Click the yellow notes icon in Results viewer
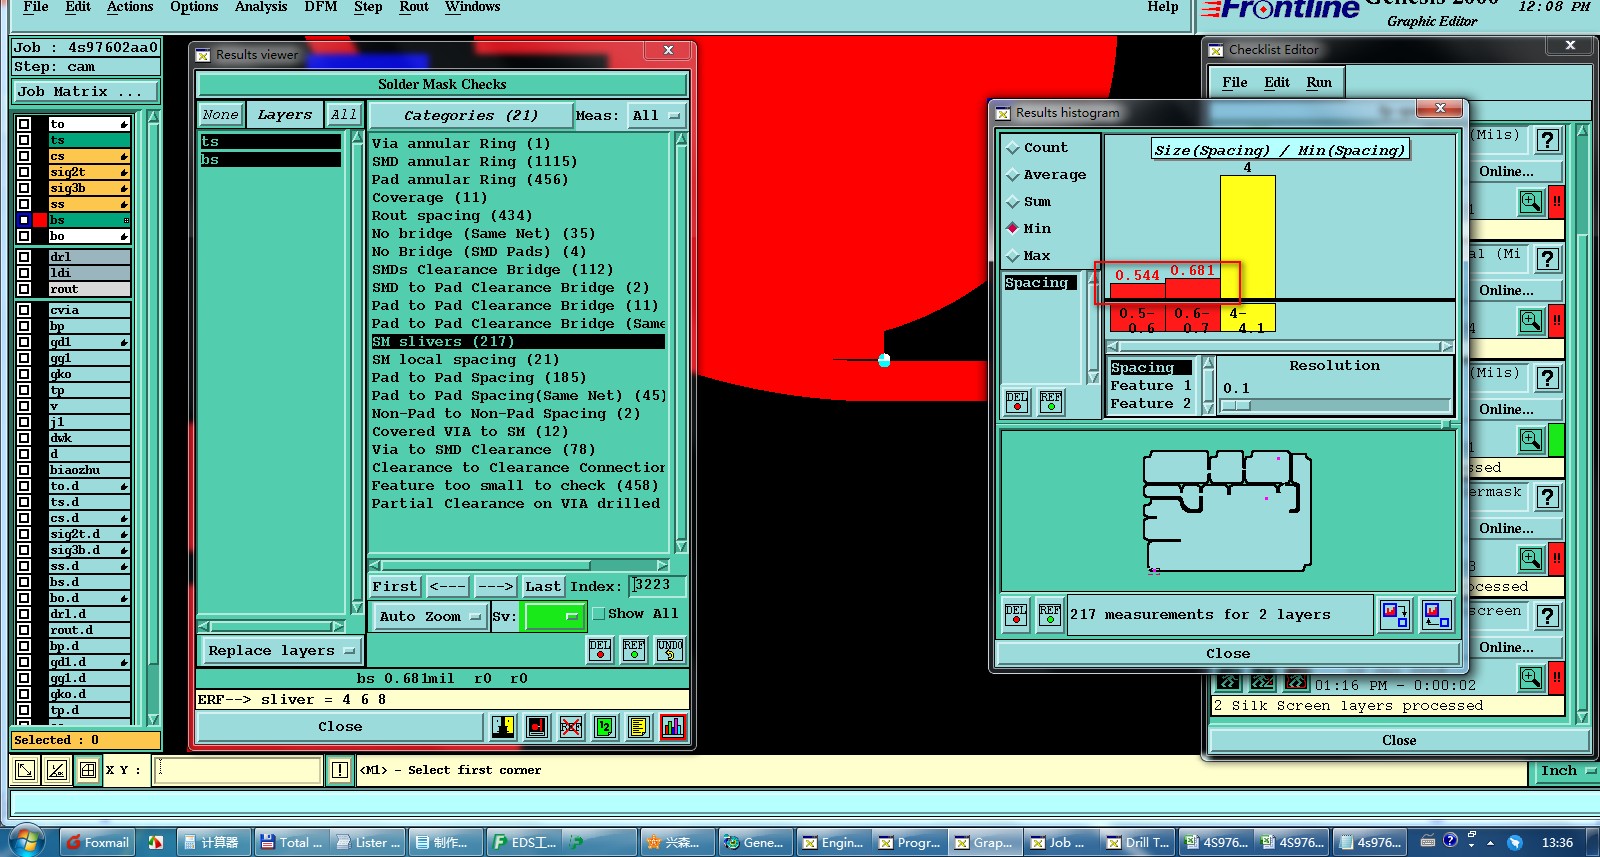The width and height of the screenshot is (1600, 857). 638,727
